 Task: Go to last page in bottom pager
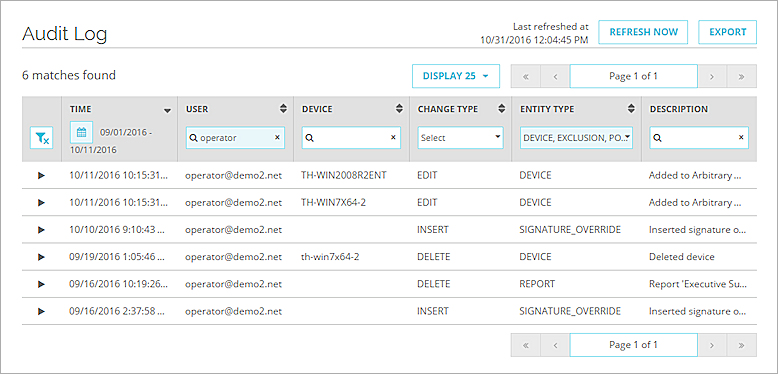742,345
